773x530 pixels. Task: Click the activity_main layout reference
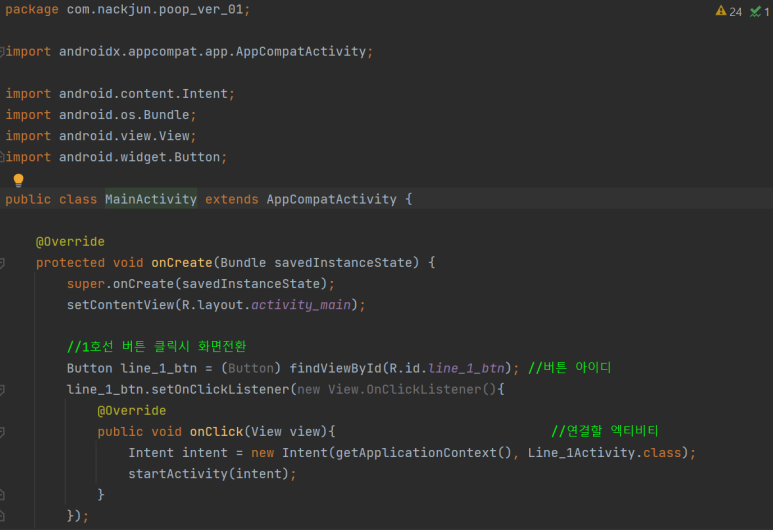[301, 305]
